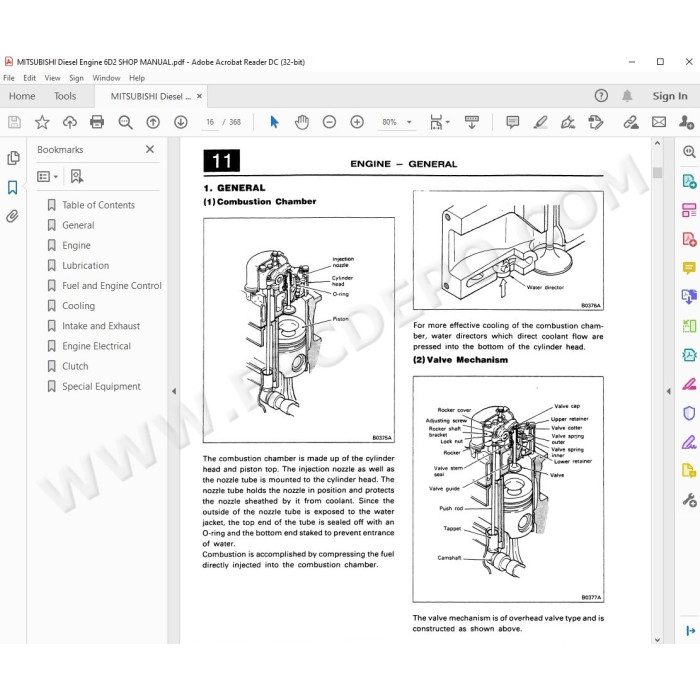Click the Save file icon
The width and height of the screenshot is (700, 700).
coord(14,122)
